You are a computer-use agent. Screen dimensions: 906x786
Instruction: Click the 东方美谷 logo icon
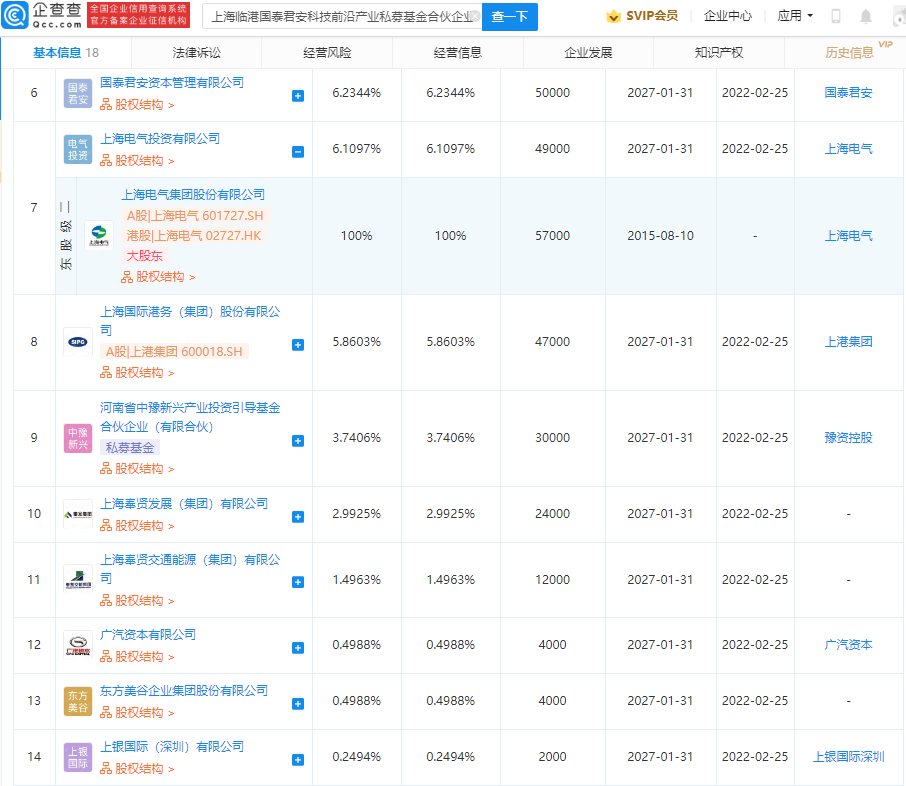click(x=77, y=701)
